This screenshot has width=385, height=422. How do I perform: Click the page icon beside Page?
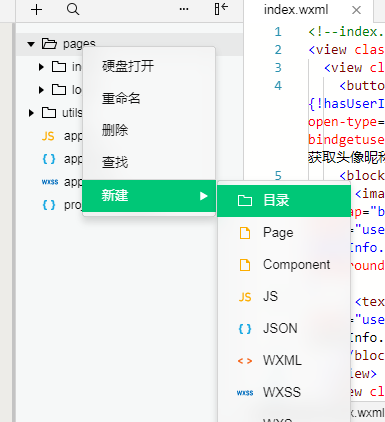pos(245,233)
